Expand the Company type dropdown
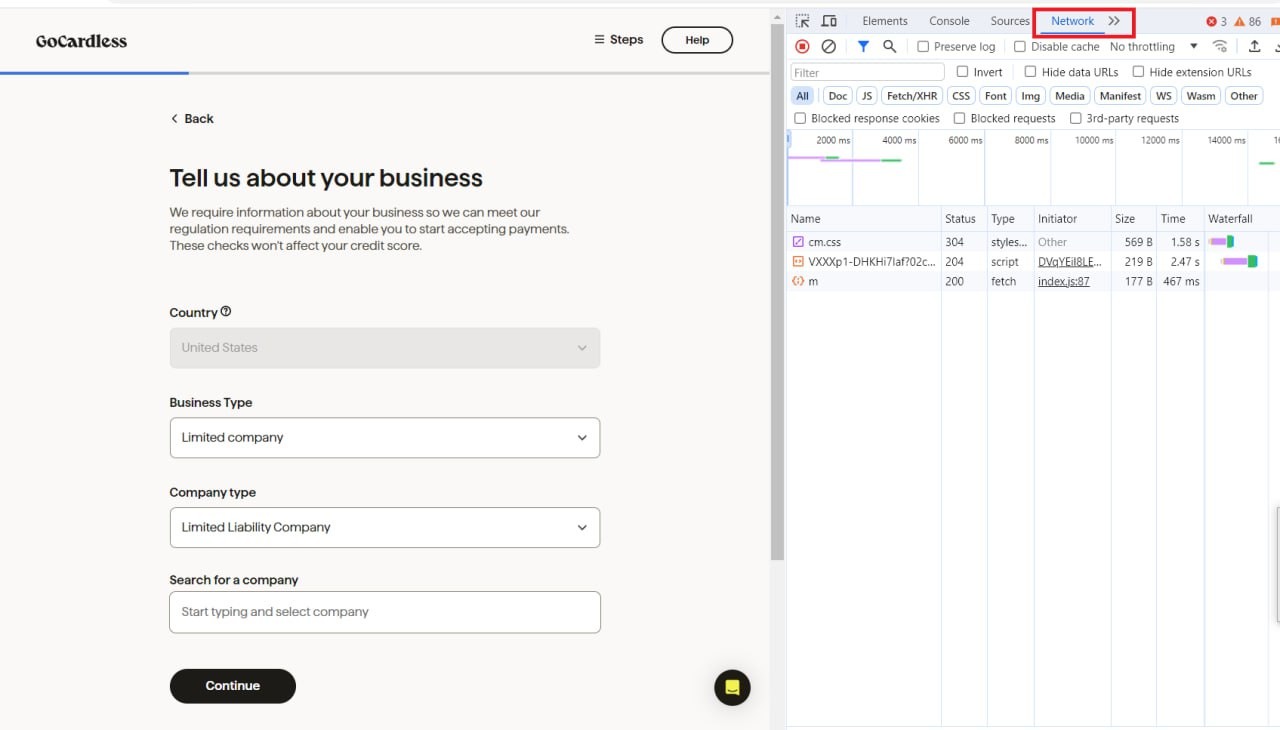 pos(385,528)
